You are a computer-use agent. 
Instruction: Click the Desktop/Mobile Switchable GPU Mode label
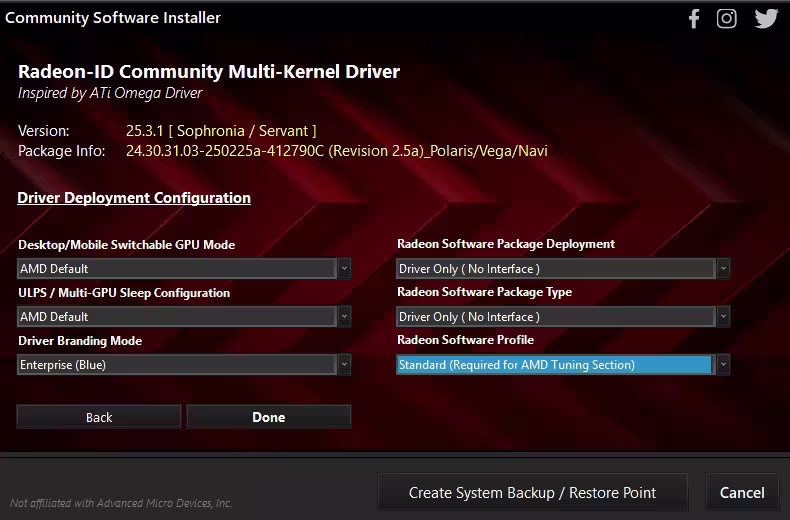click(126, 245)
